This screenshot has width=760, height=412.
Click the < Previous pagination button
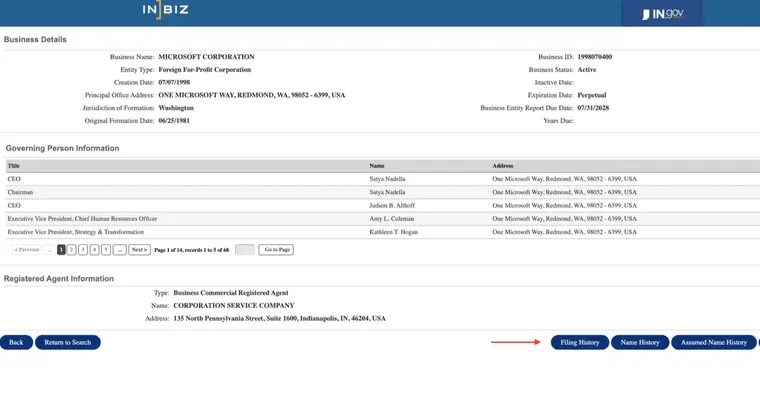click(27, 250)
